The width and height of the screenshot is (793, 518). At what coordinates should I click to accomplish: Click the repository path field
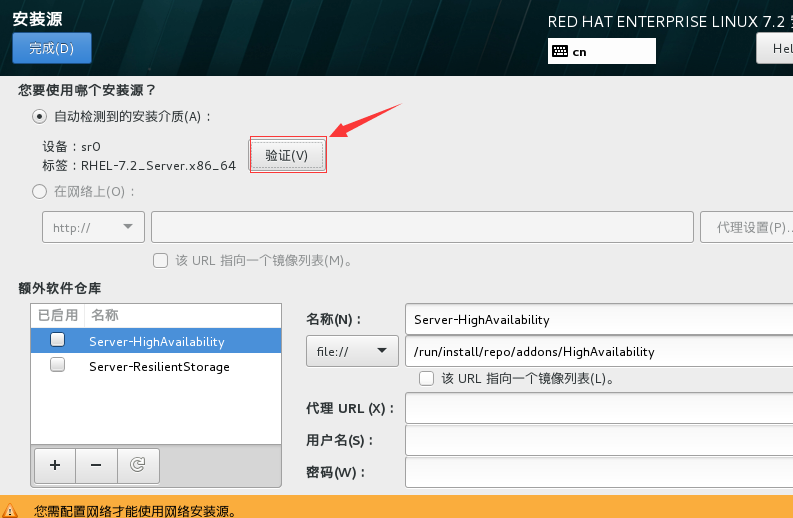599,351
